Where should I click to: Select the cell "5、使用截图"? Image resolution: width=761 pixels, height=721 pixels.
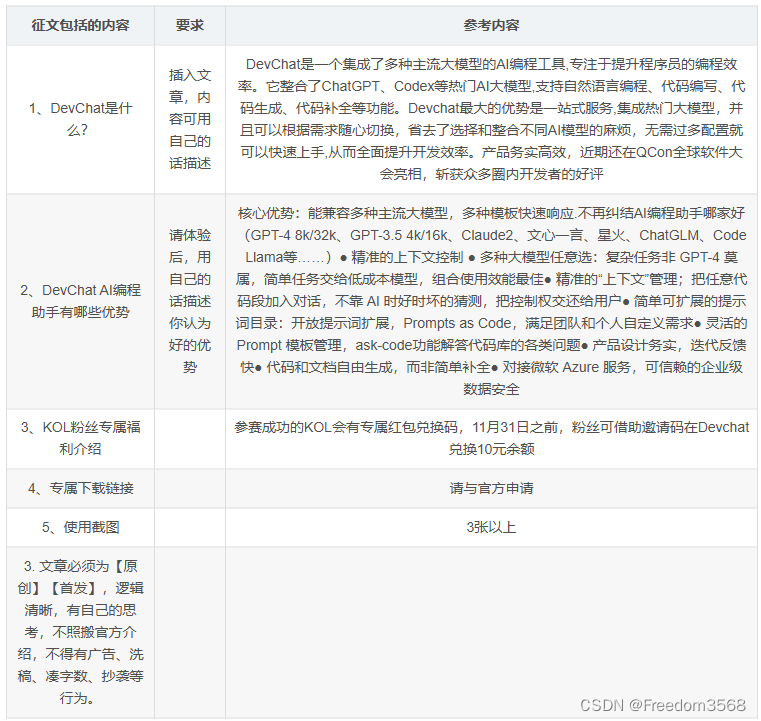pos(81,527)
